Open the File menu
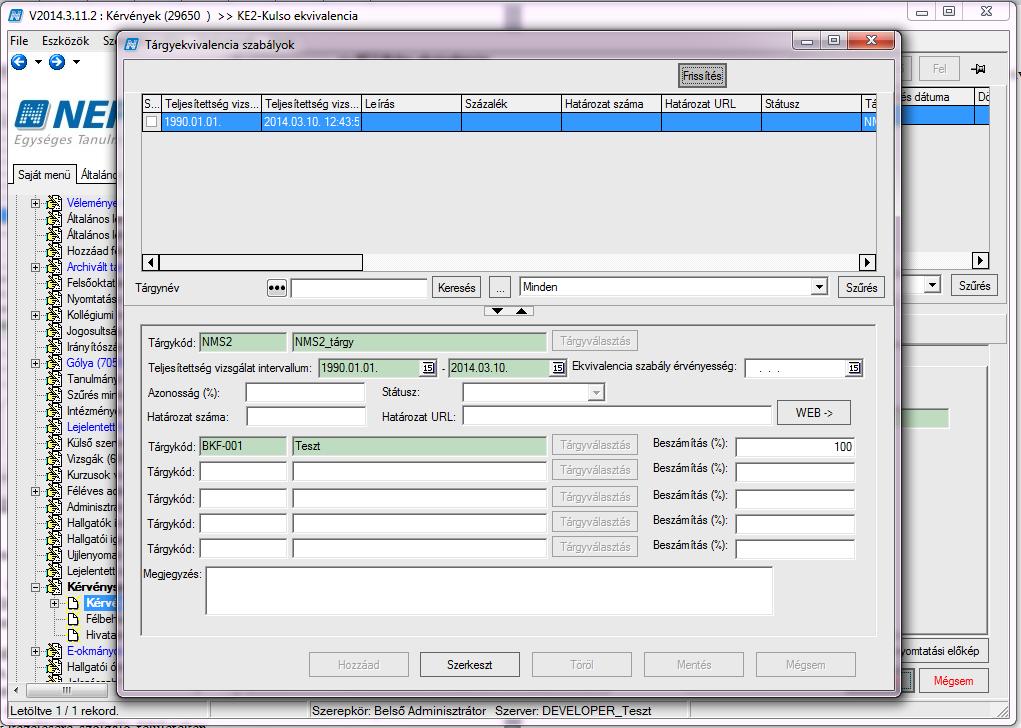This screenshot has width=1021, height=728. click(x=19, y=40)
